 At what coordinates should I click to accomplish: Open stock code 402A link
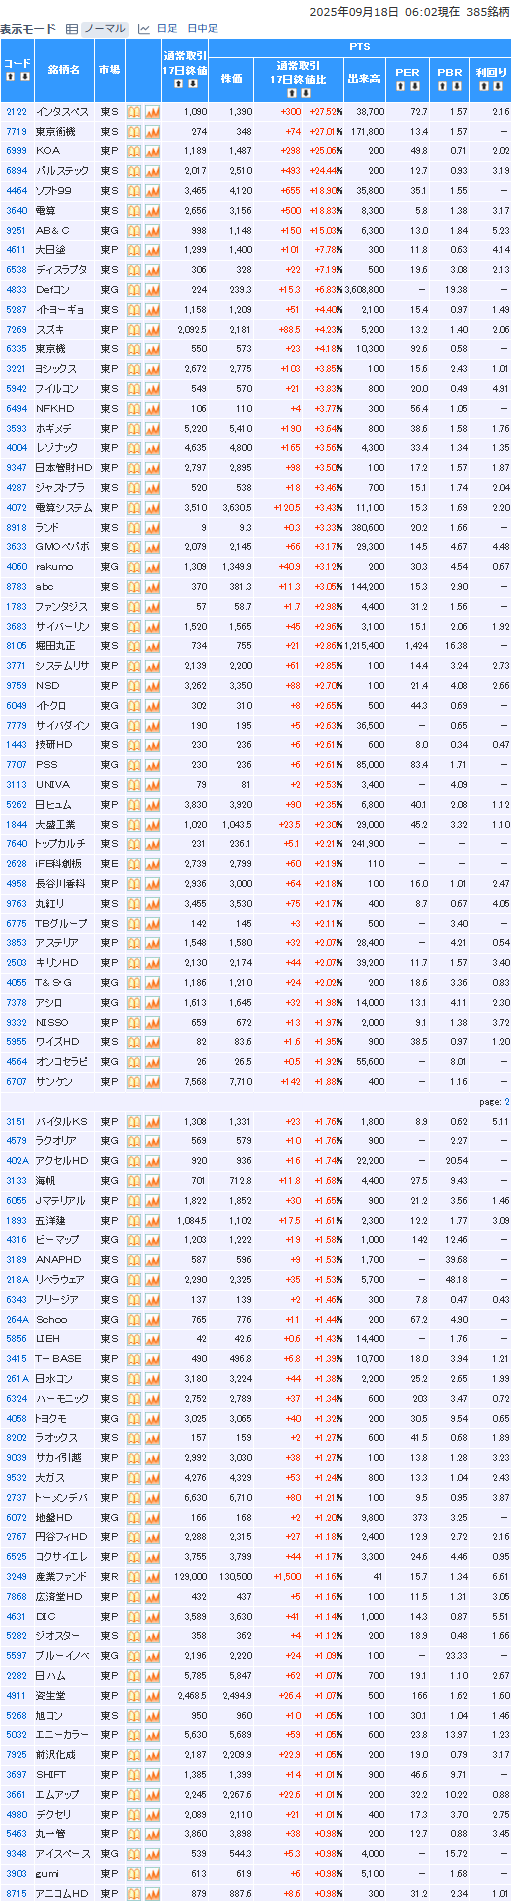(x=17, y=1161)
